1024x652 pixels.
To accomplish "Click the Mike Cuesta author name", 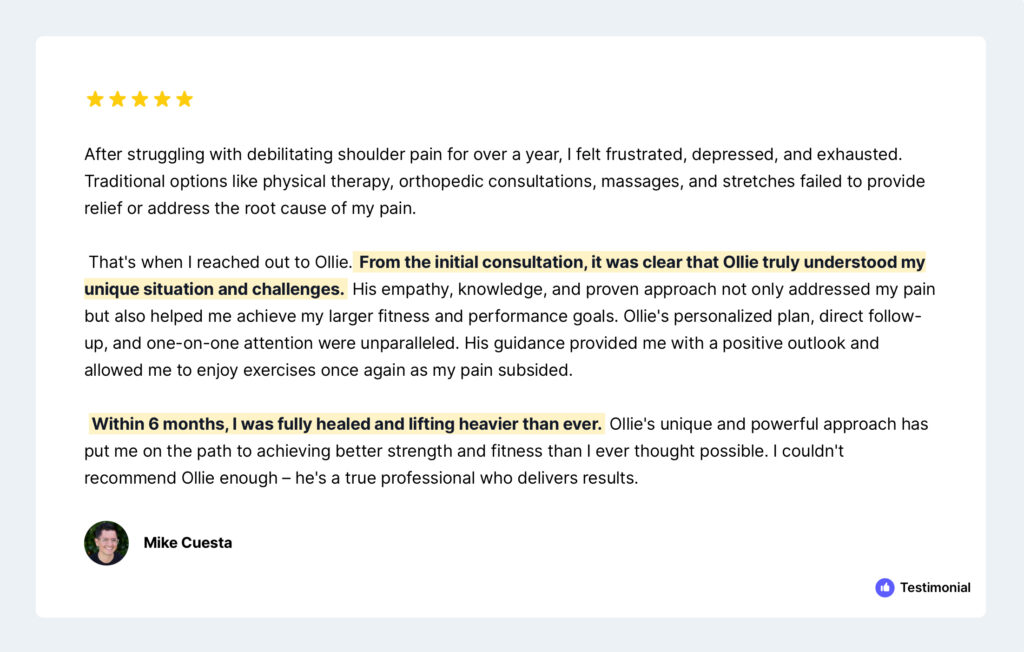I will pos(188,543).
